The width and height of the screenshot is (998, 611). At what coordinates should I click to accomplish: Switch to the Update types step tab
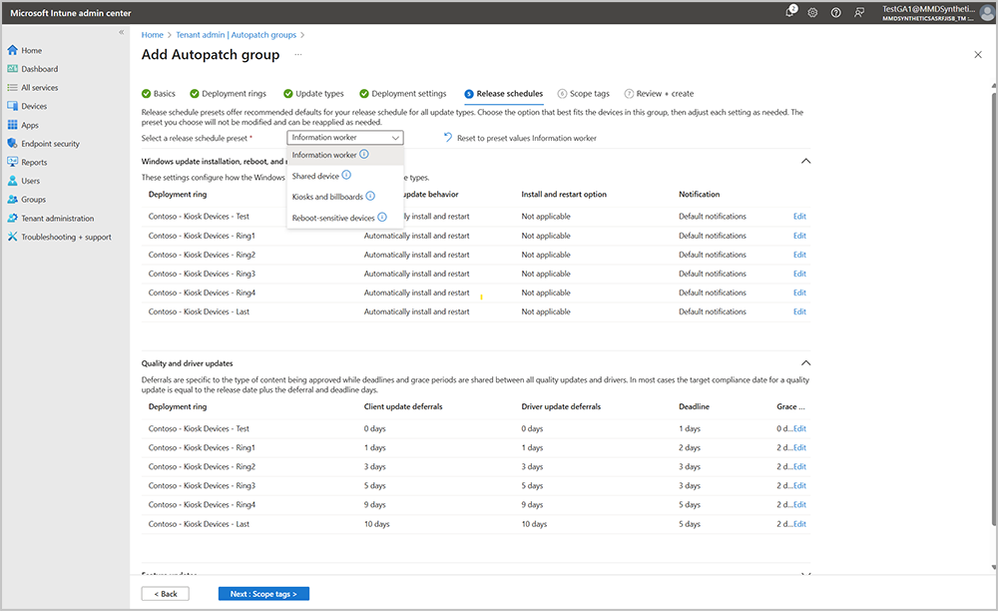click(313, 94)
